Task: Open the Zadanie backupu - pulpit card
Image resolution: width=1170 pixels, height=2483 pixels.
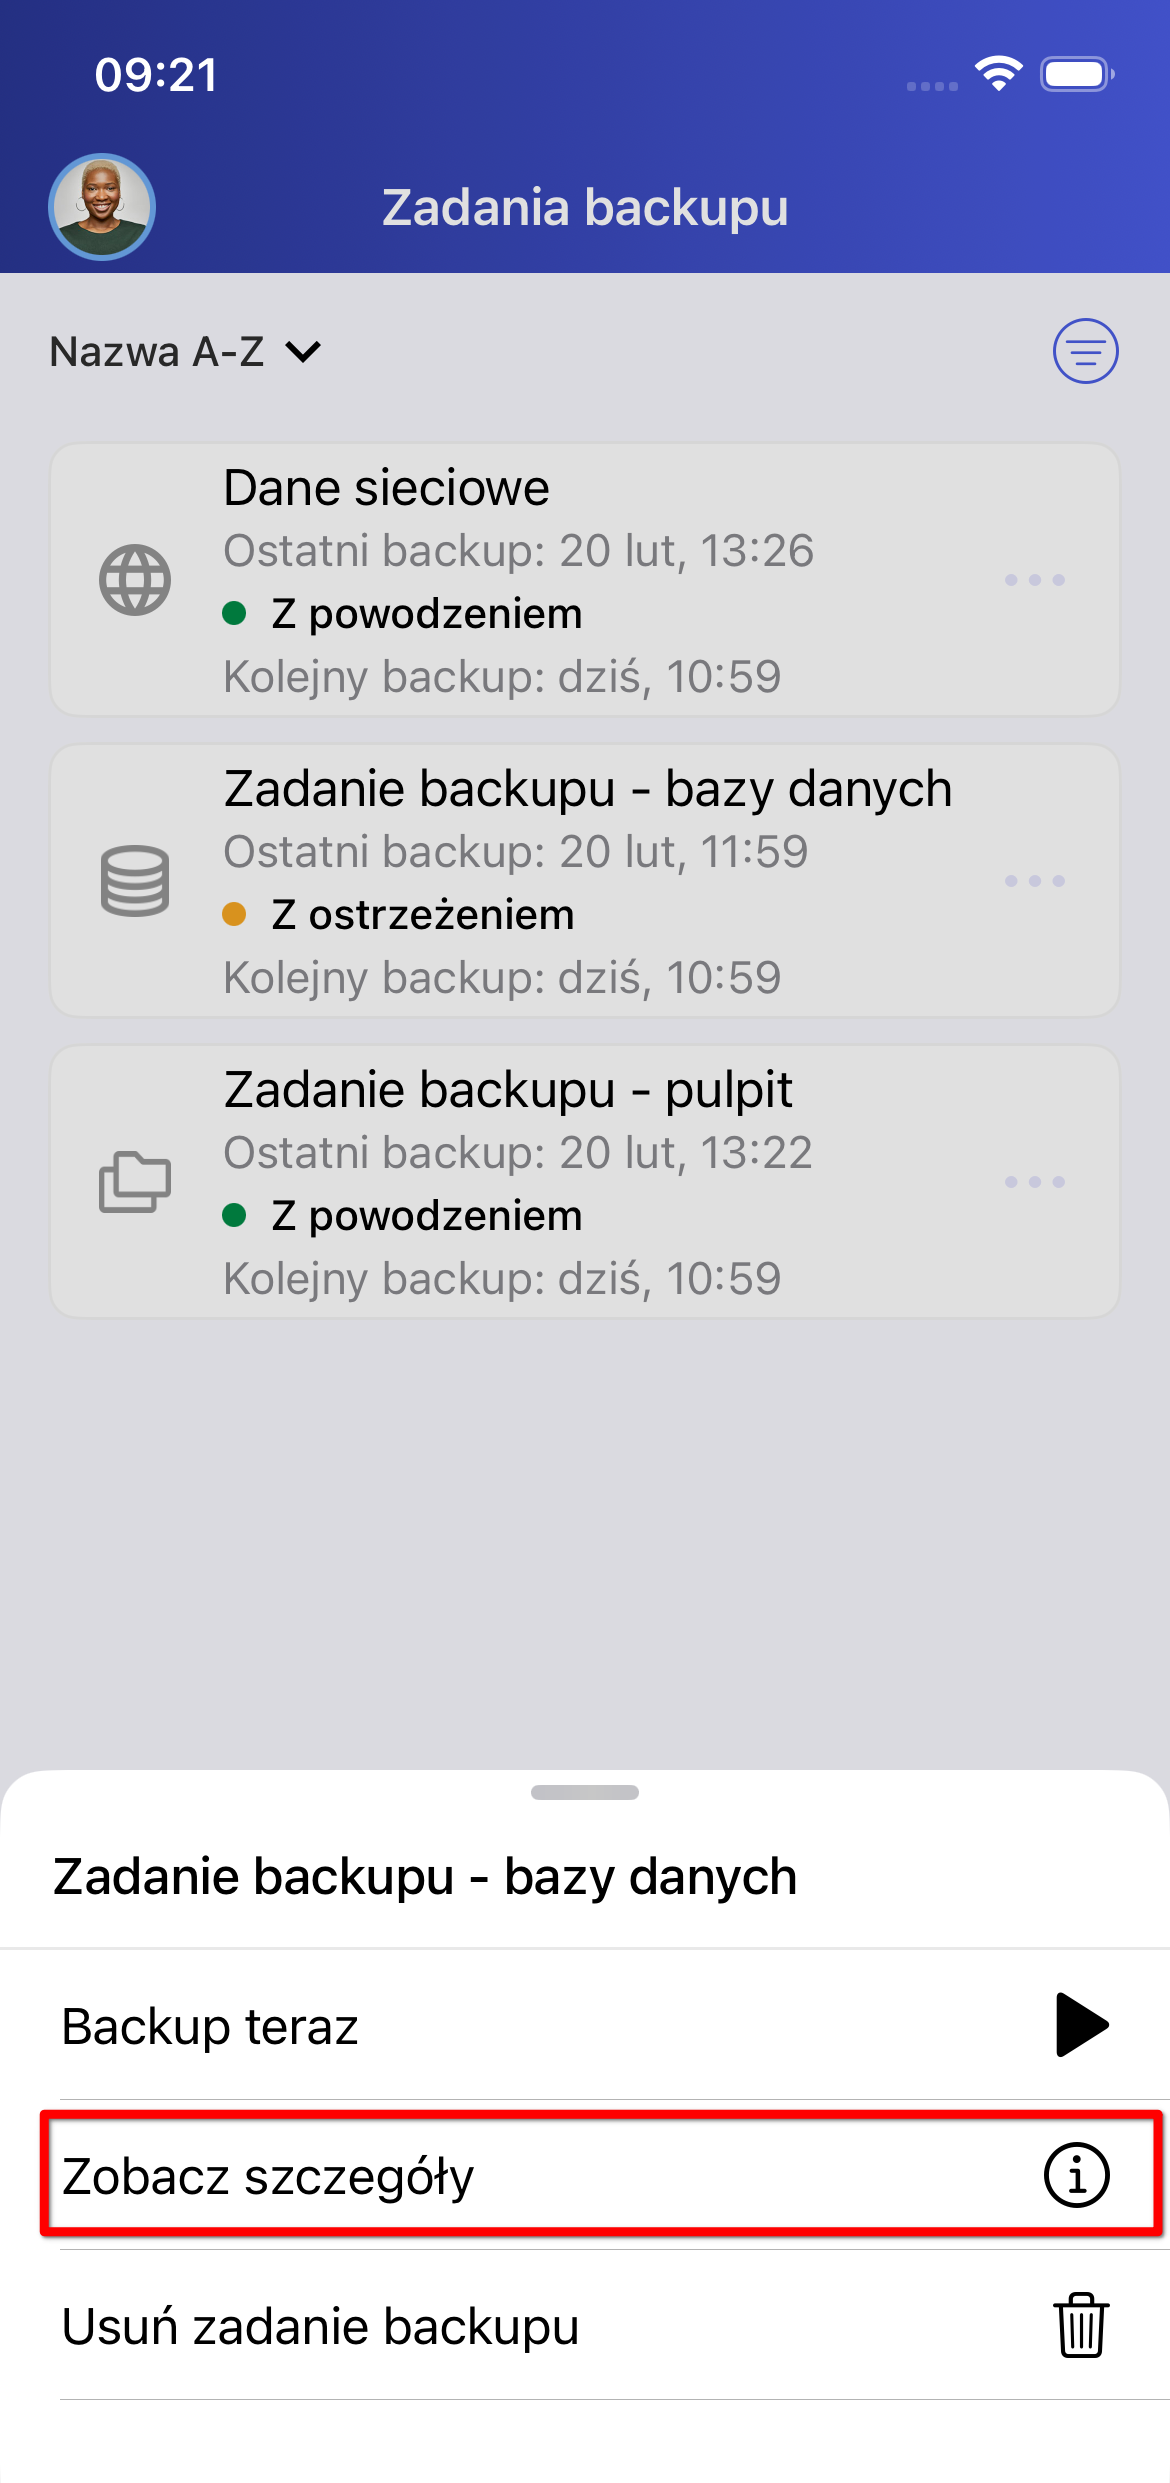Action: tap(585, 1182)
